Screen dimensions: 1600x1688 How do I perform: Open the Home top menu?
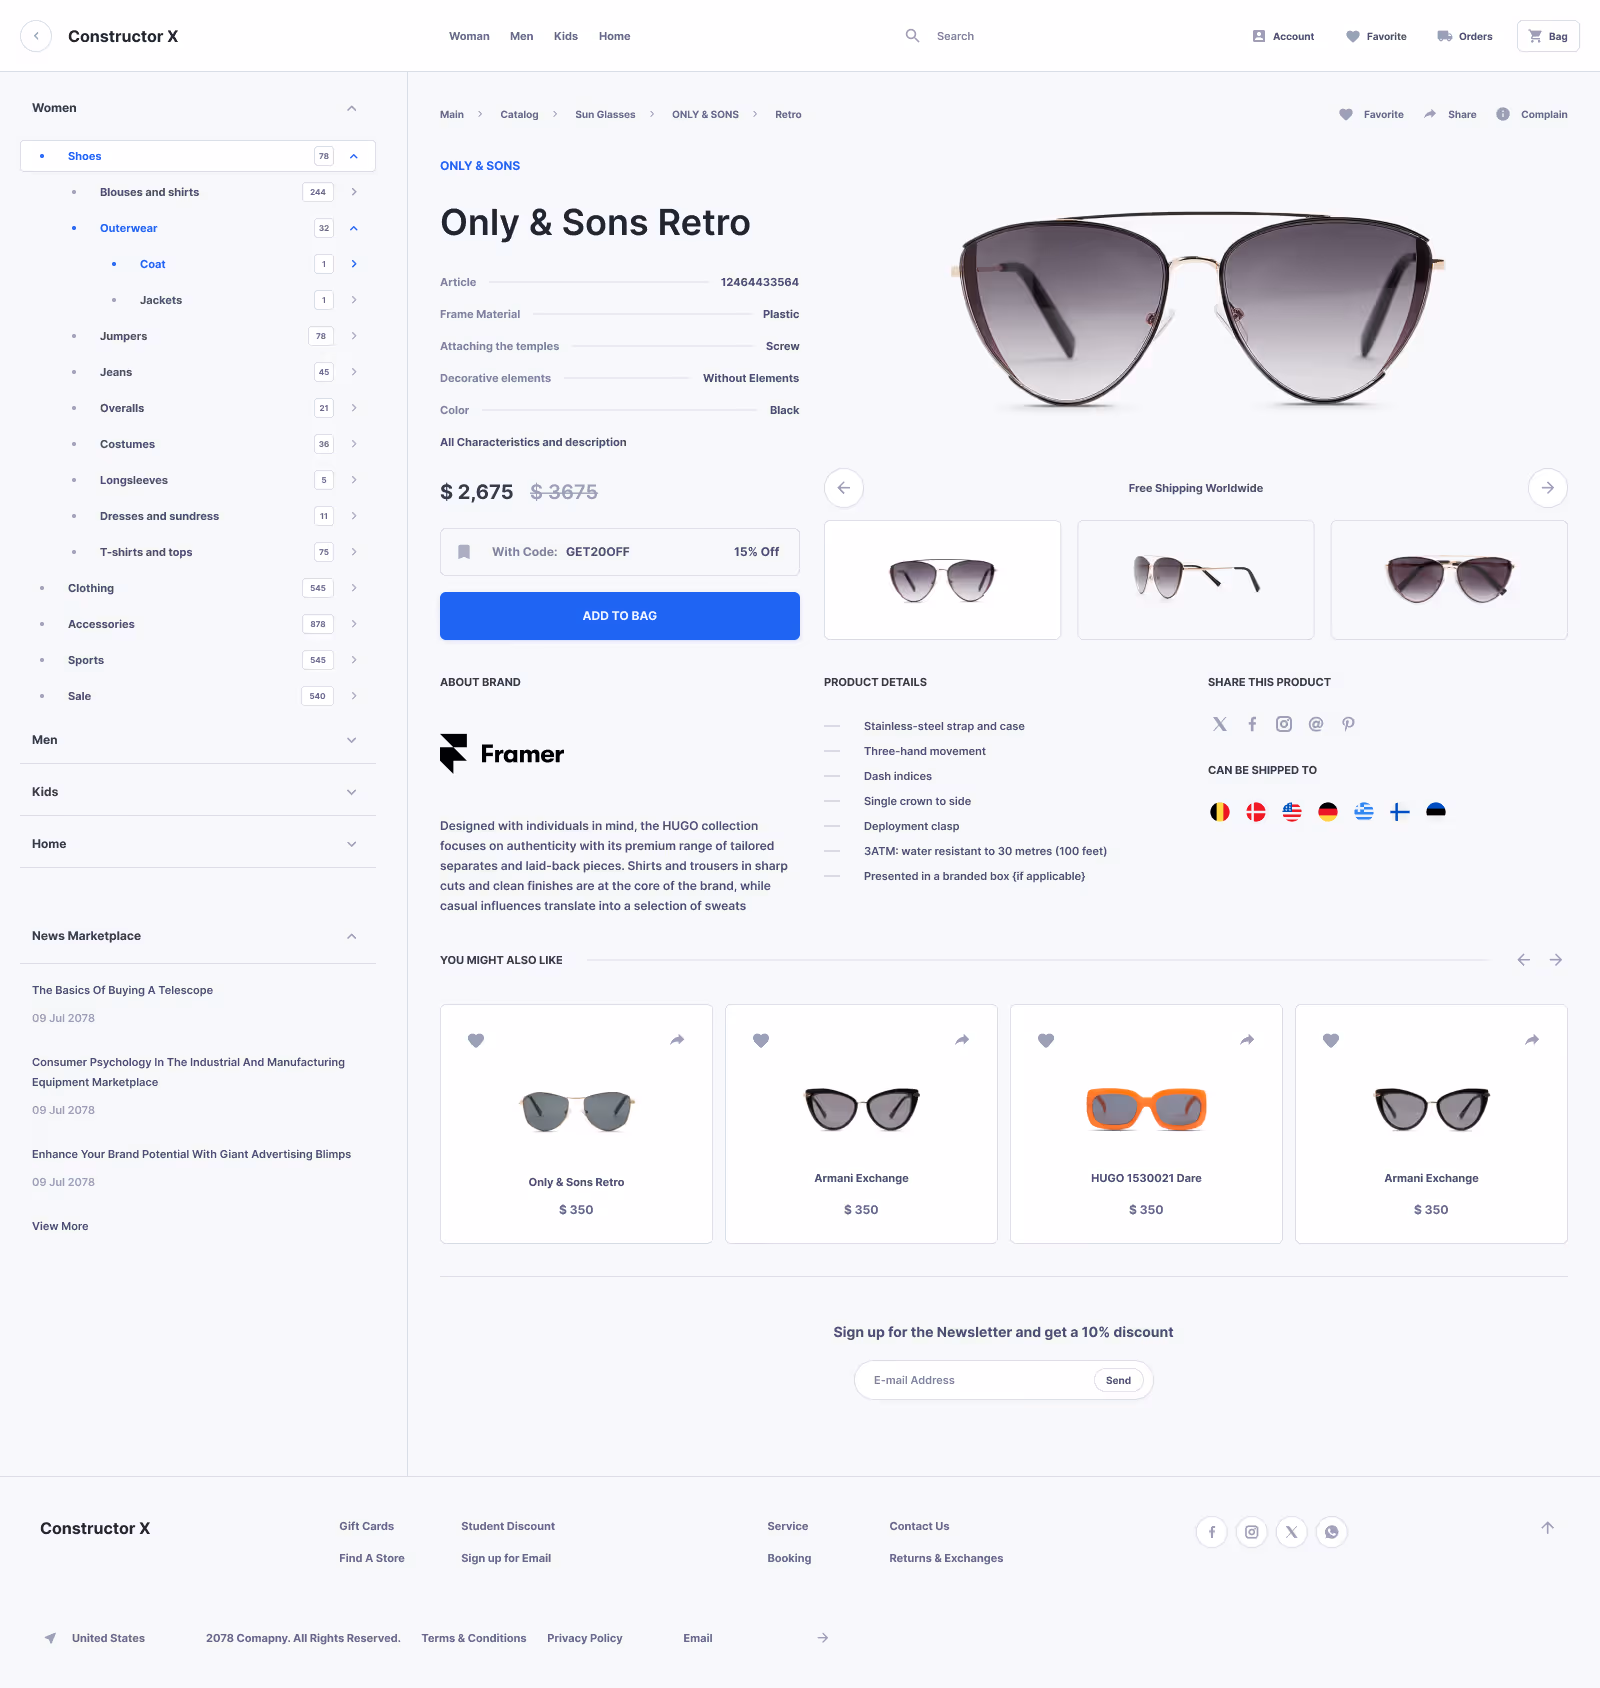(614, 36)
